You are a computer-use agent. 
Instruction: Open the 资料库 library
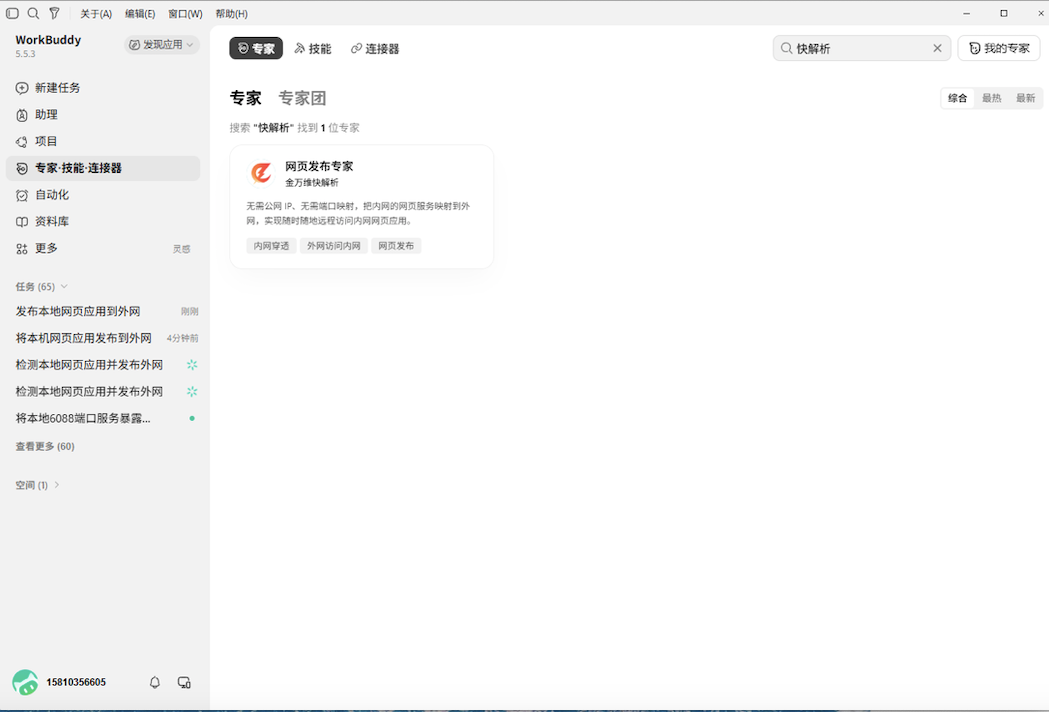[x=103, y=221]
